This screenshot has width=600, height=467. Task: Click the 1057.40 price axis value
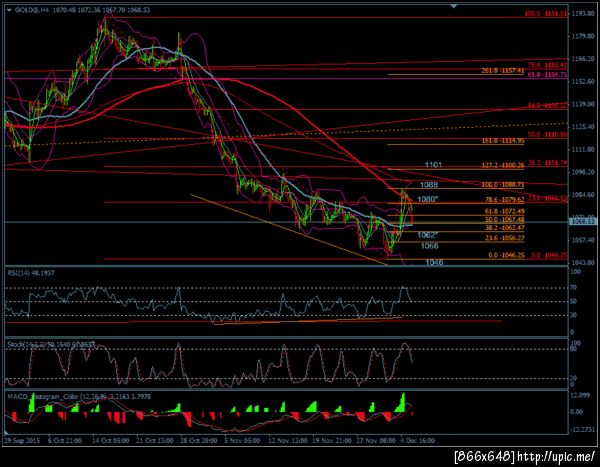click(x=583, y=240)
